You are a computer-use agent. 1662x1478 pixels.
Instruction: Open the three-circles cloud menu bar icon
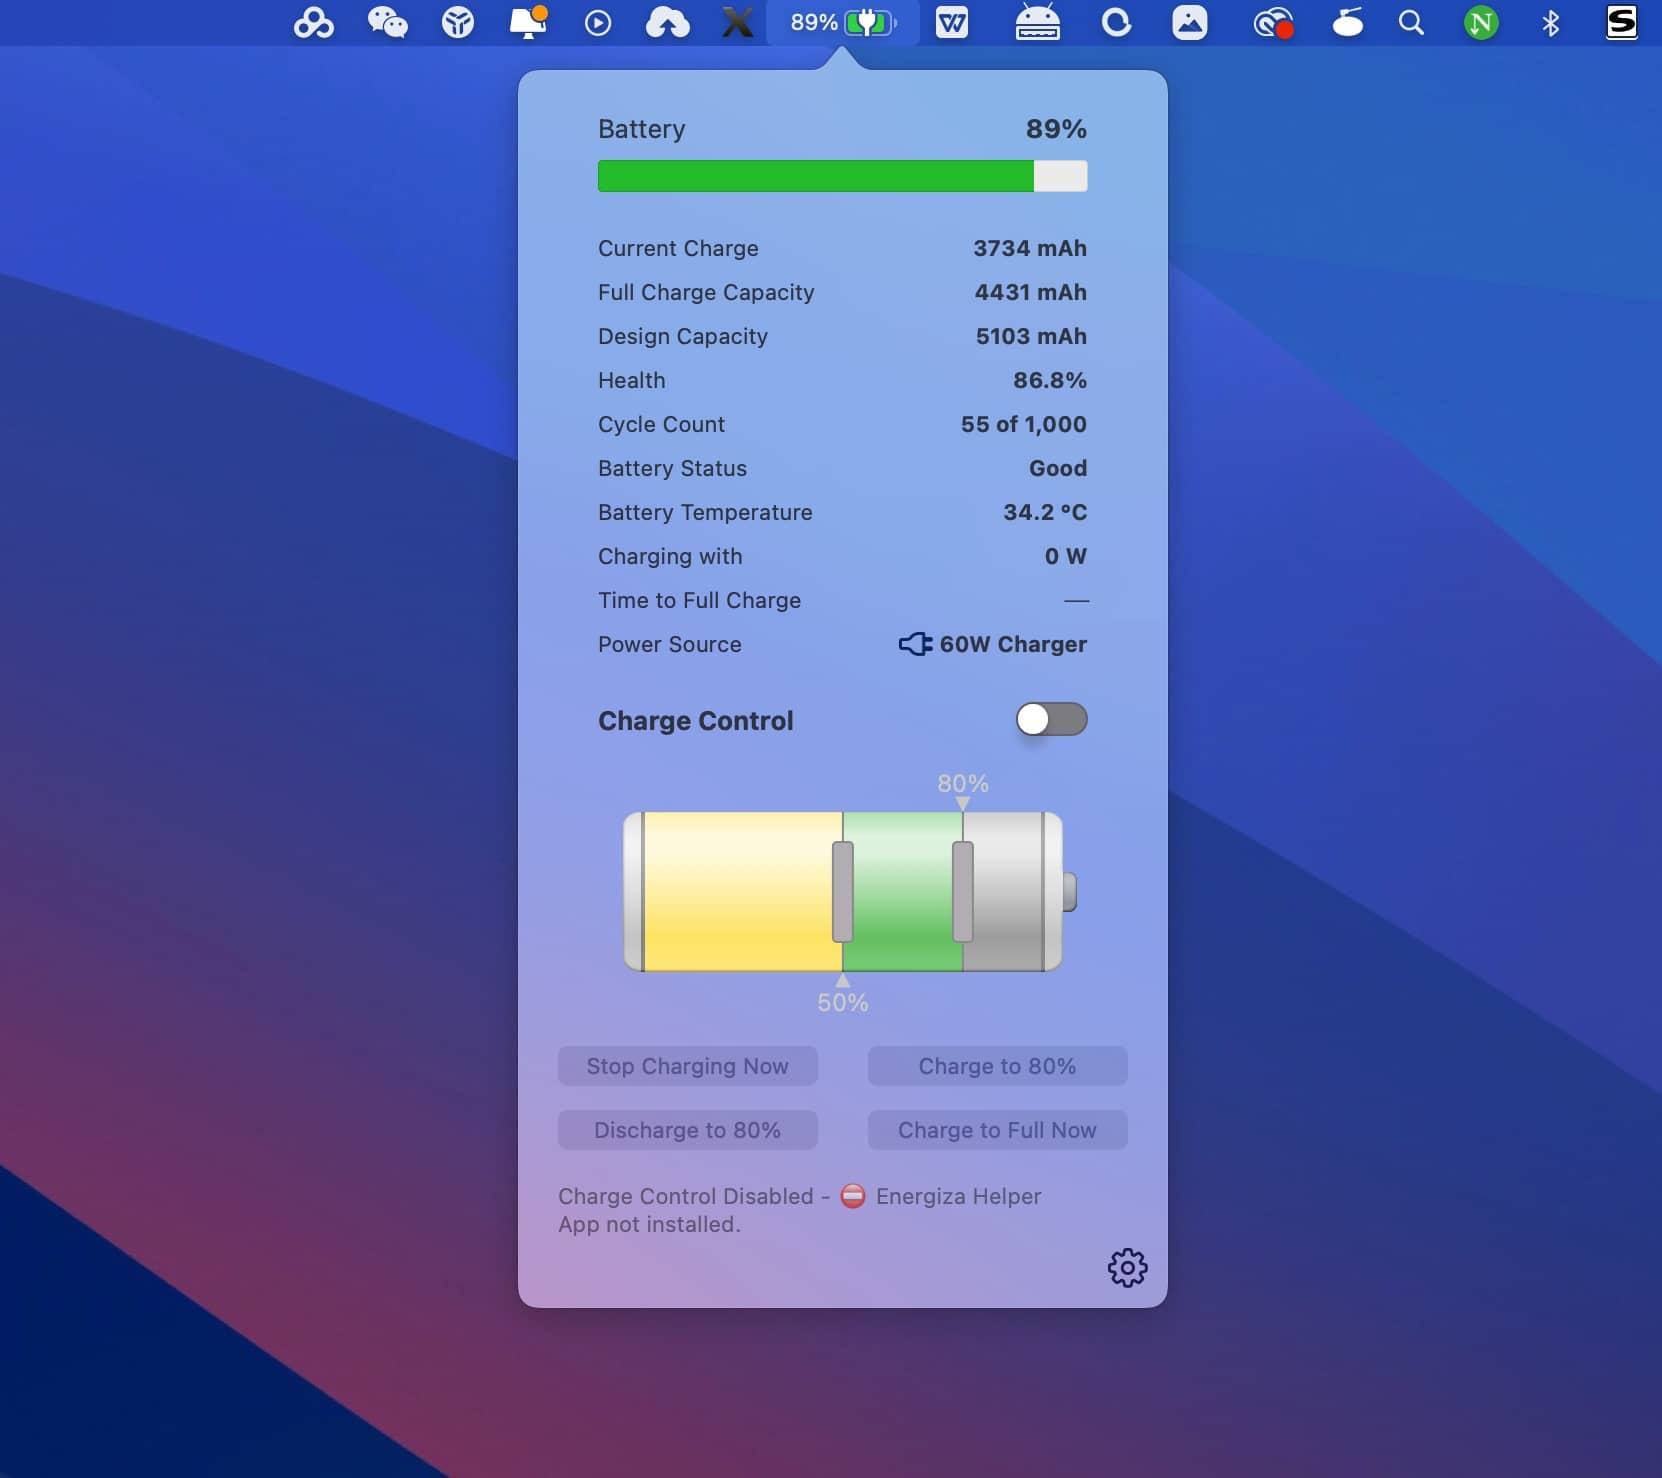tap(313, 22)
